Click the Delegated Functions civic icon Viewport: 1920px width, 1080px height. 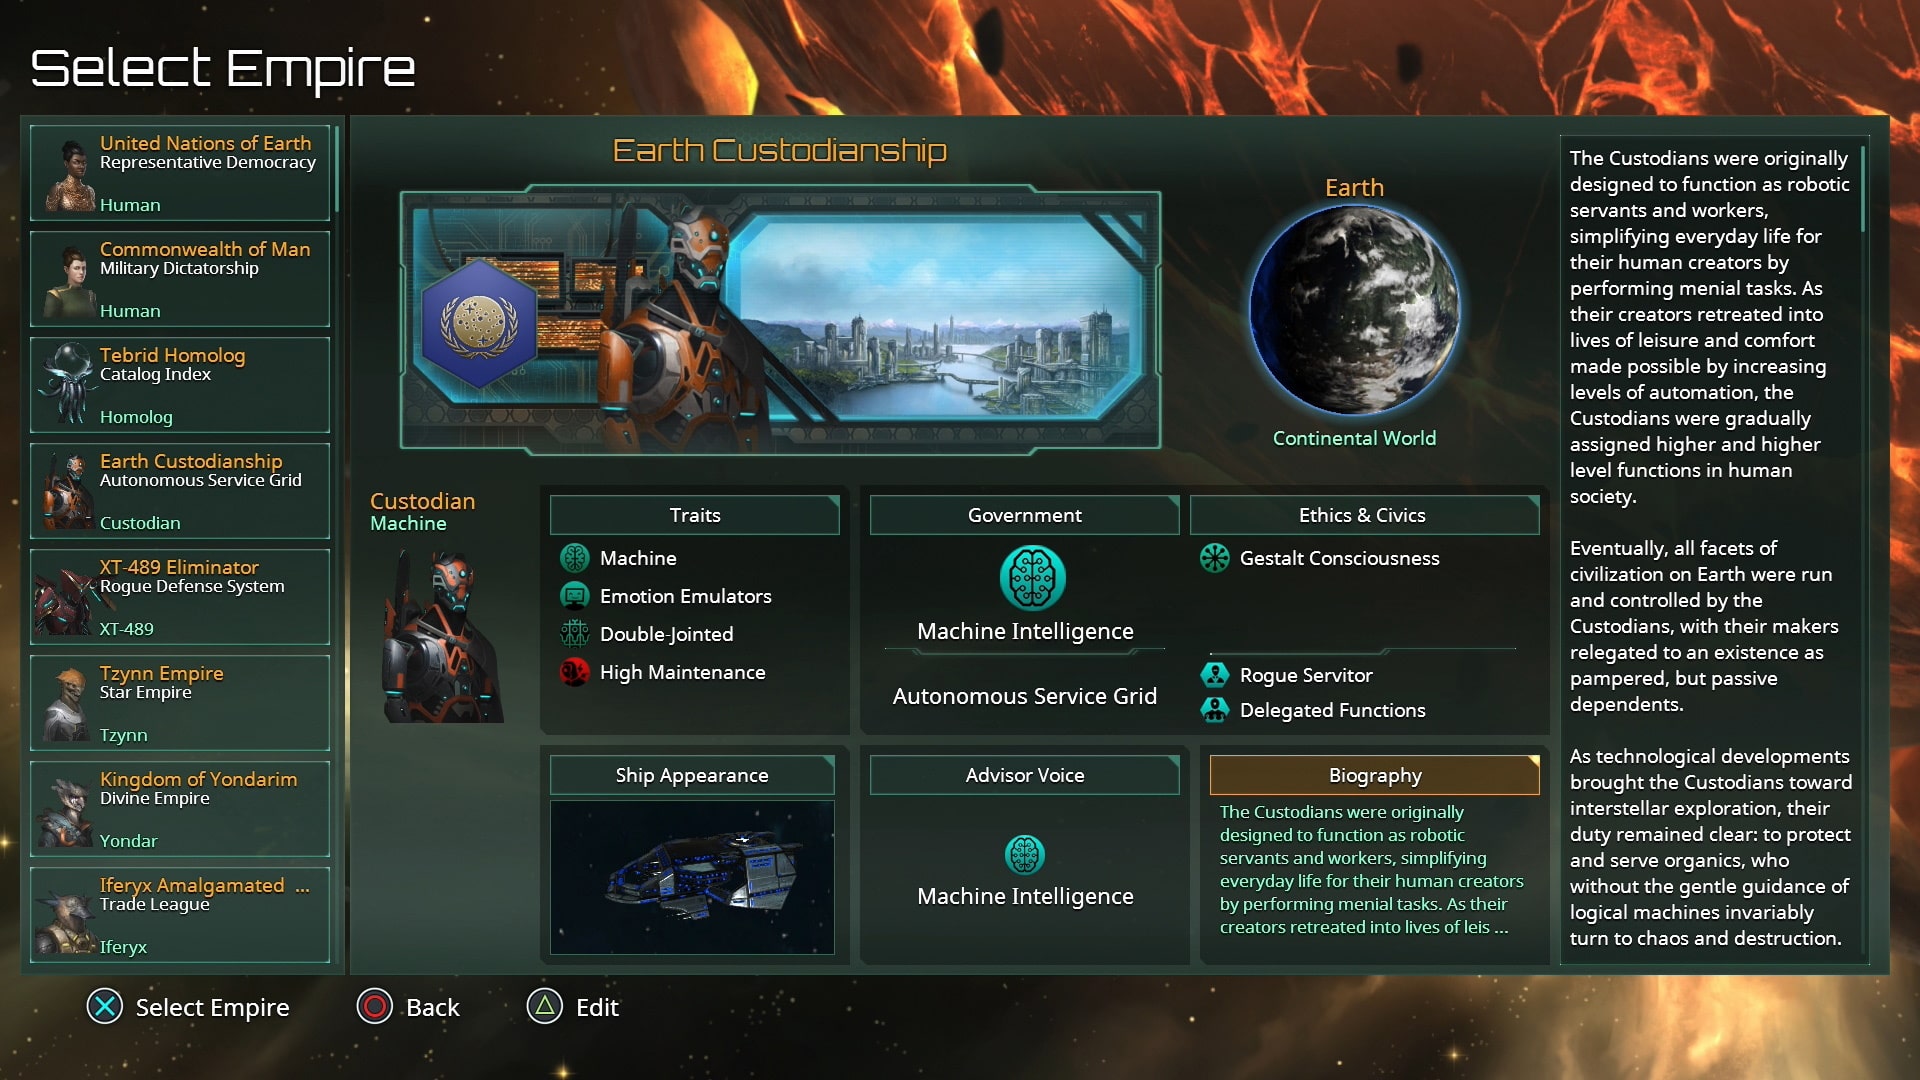[x=1215, y=709]
